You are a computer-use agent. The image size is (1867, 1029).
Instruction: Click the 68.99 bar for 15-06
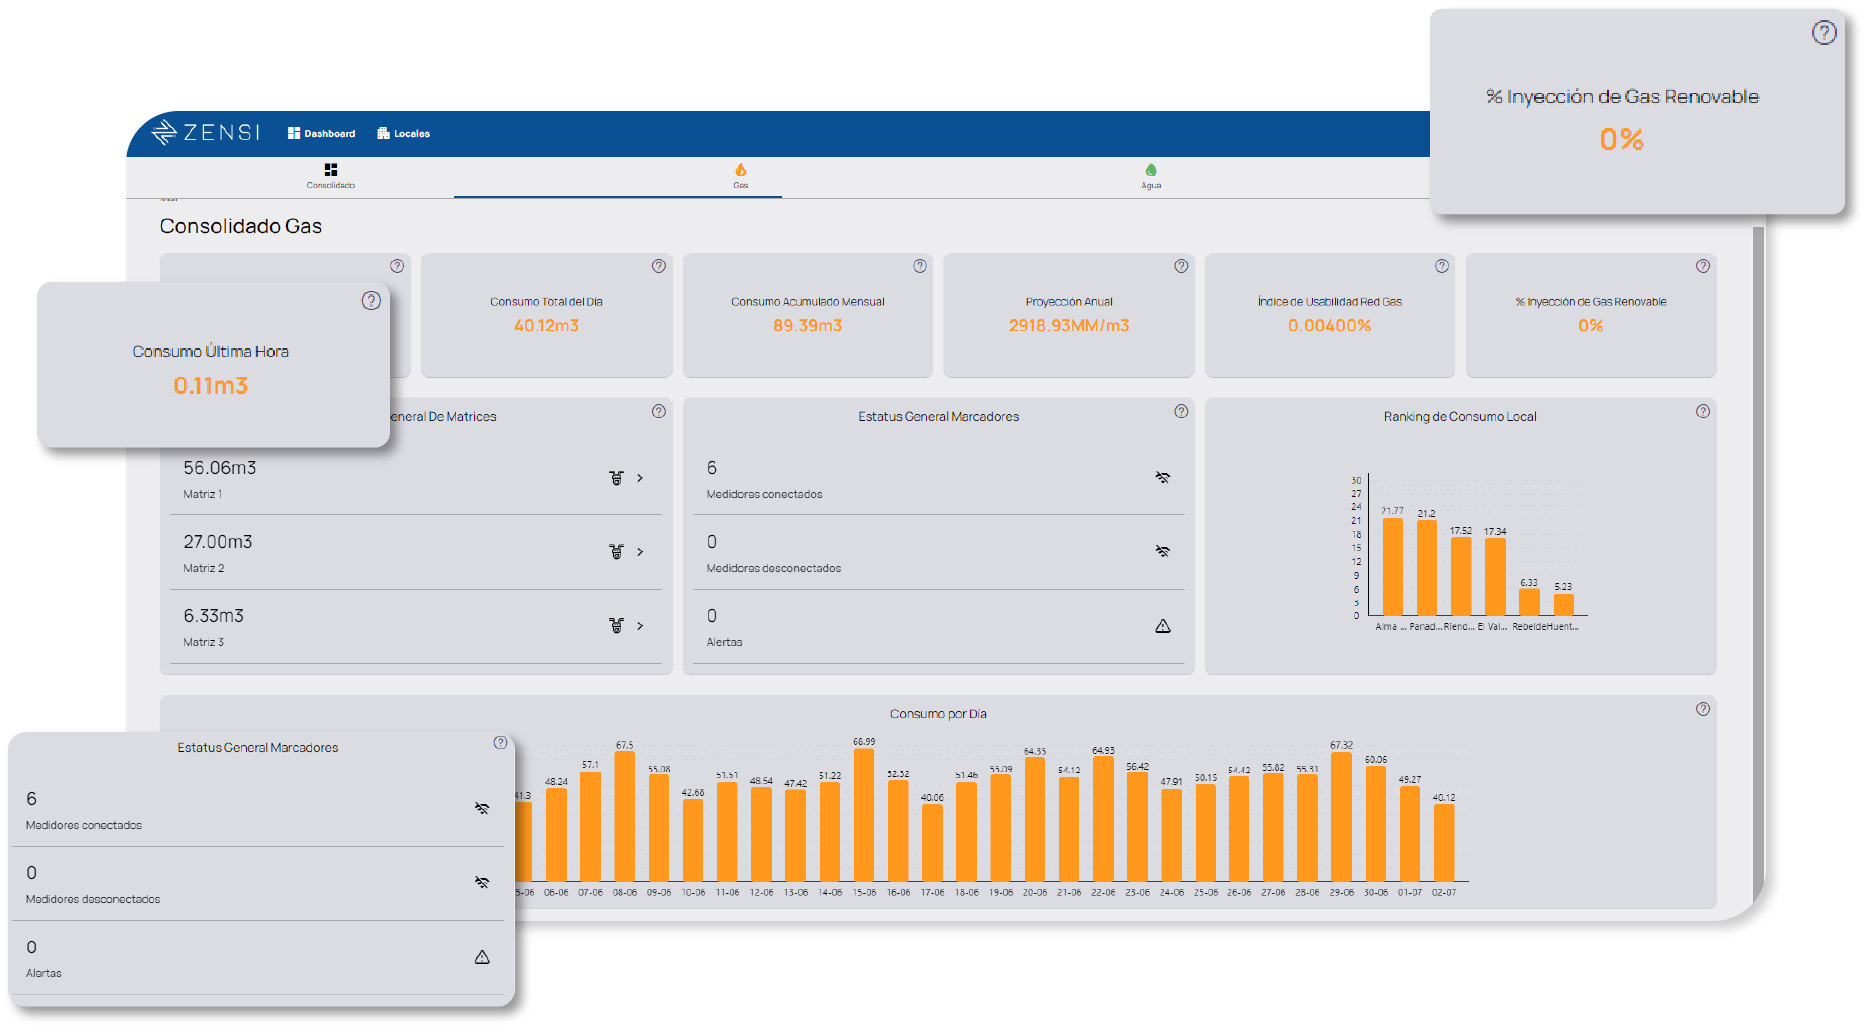pyautogui.click(x=864, y=815)
